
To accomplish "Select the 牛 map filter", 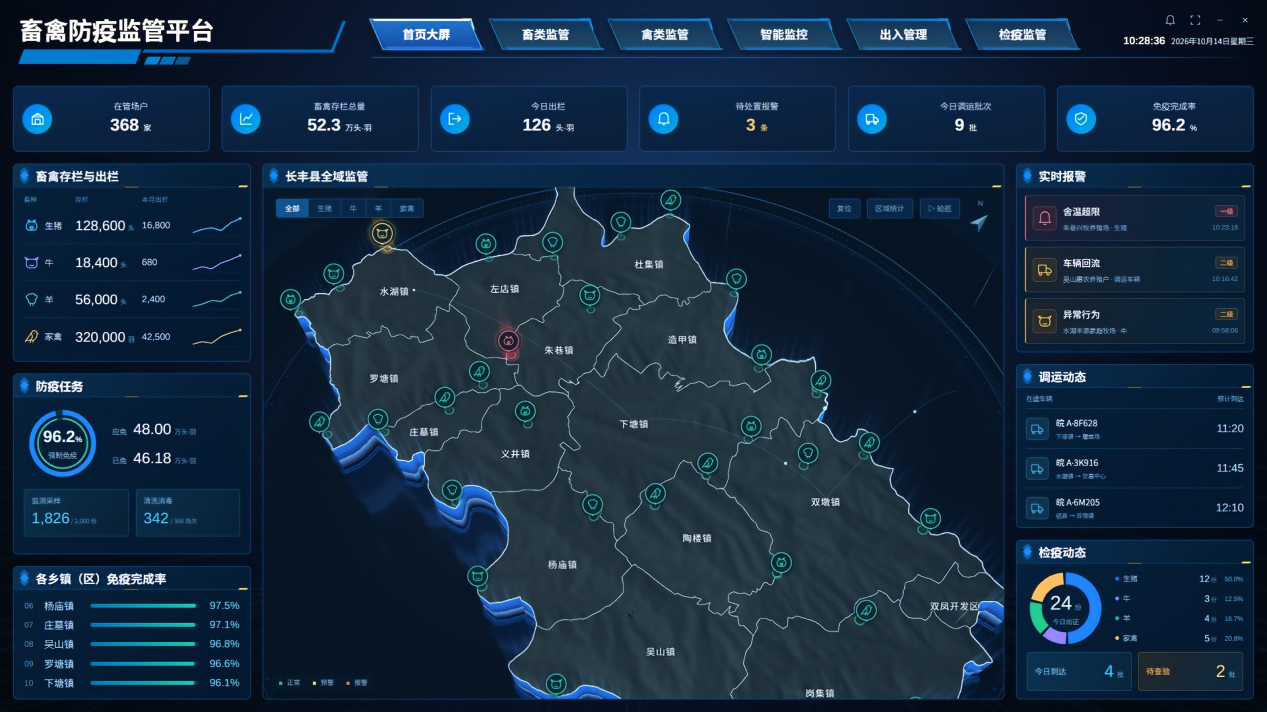I will click(353, 209).
